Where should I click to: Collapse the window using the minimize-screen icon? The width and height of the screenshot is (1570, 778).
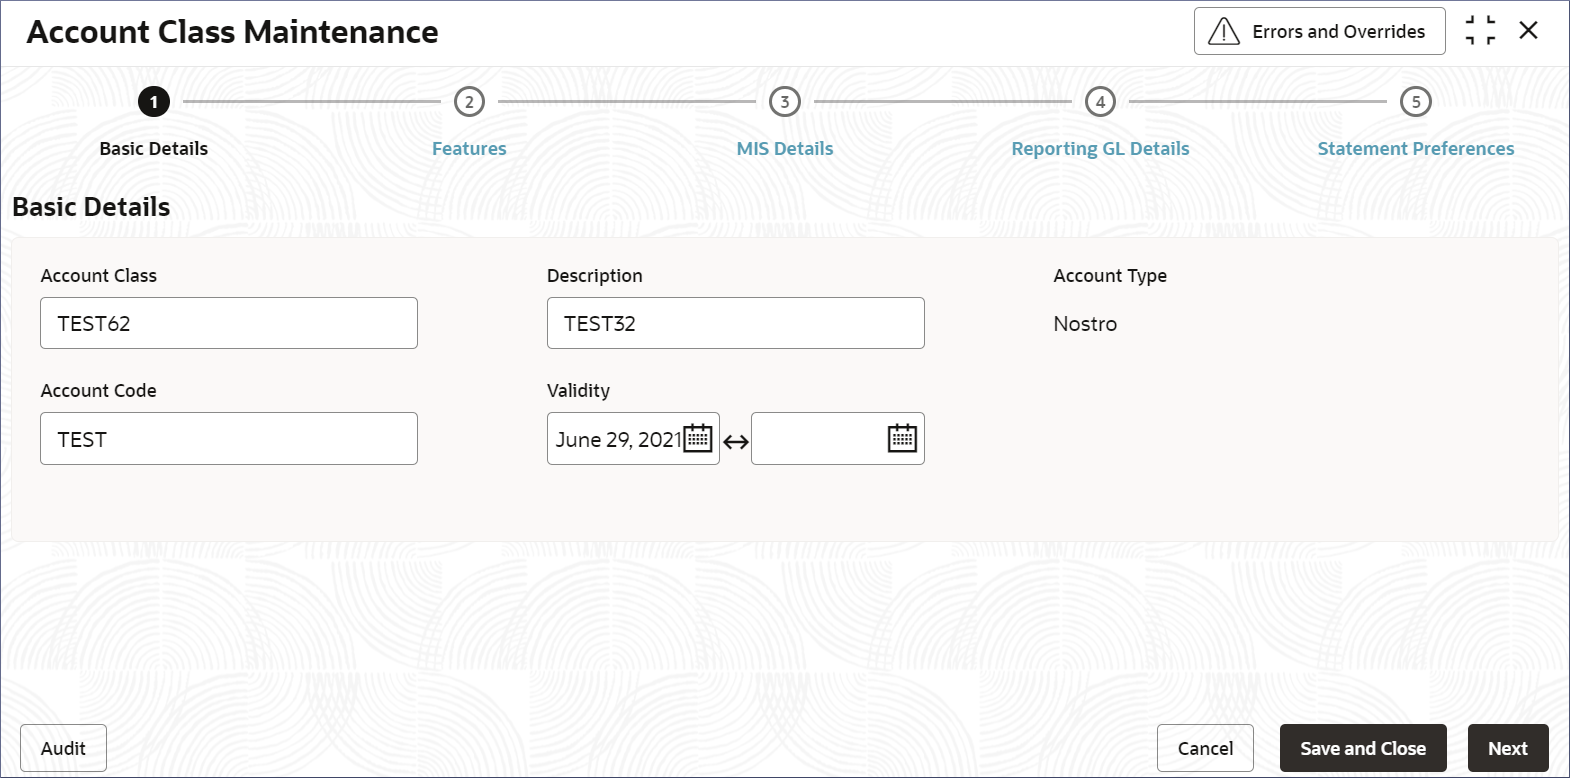pyautogui.click(x=1480, y=30)
